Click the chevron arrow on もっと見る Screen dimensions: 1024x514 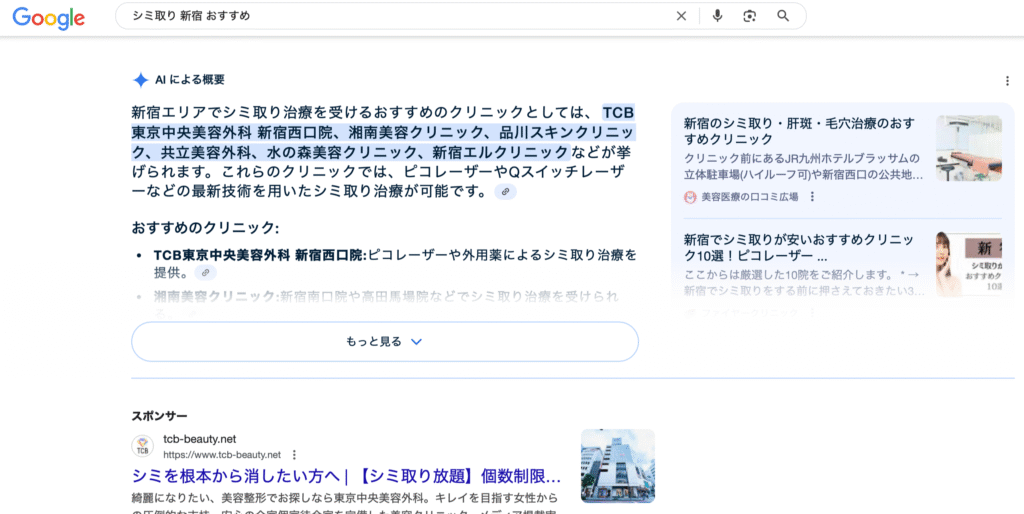(417, 342)
